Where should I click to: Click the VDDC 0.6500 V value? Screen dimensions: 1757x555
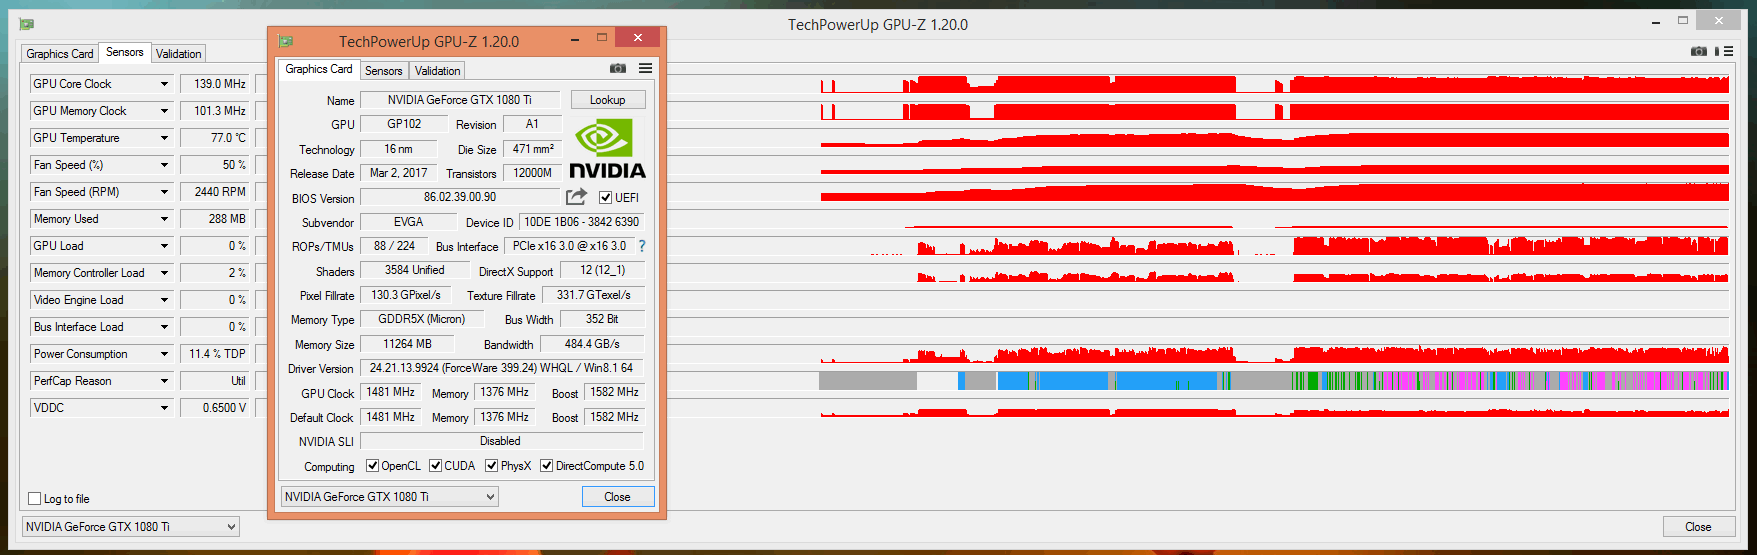[215, 408]
